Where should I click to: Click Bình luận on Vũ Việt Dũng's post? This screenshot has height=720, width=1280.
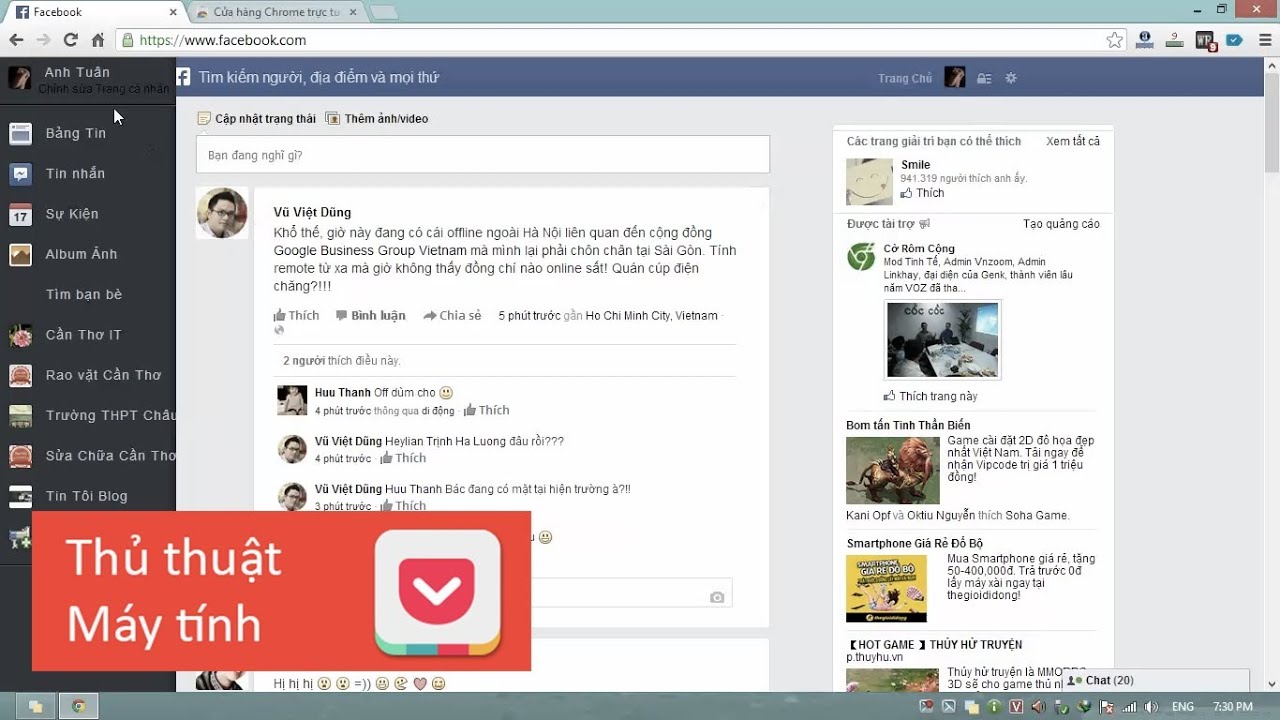371,315
